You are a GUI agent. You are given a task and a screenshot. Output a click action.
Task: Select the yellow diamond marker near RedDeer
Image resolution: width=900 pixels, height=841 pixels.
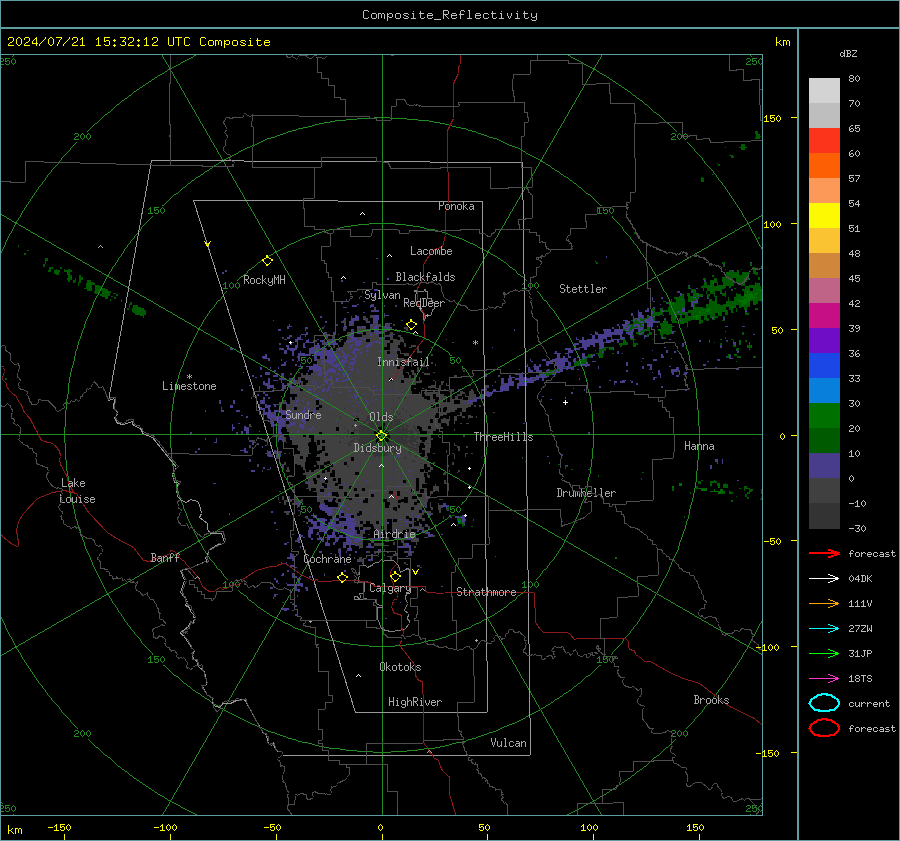(x=411, y=325)
